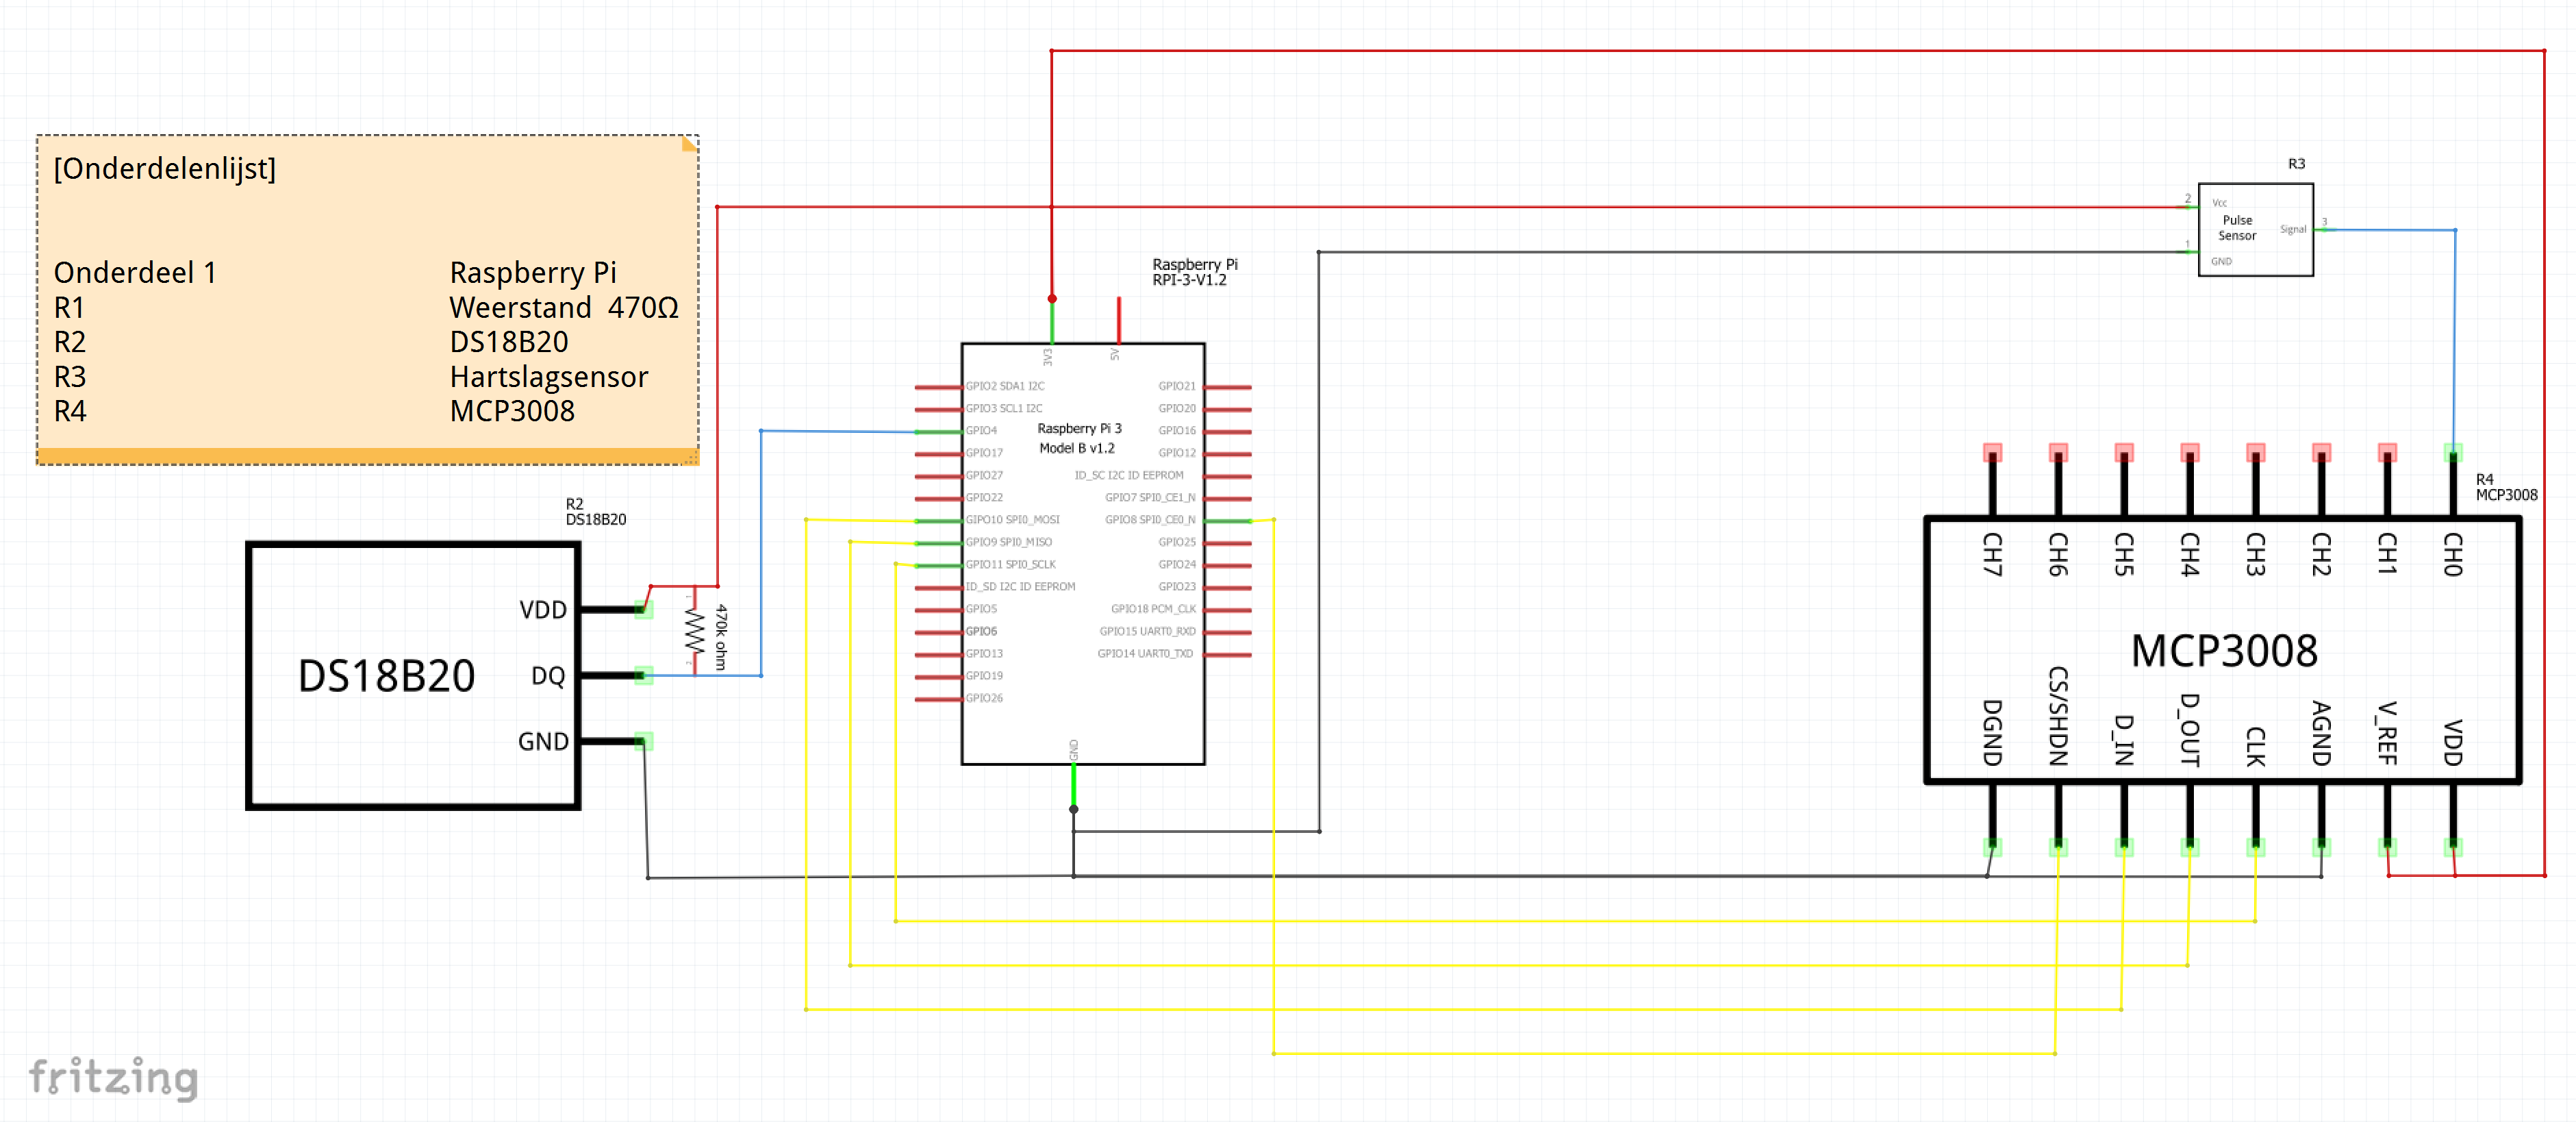
Task: Click the GPIO21 pin on the Pi
Action: (x=1228, y=386)
